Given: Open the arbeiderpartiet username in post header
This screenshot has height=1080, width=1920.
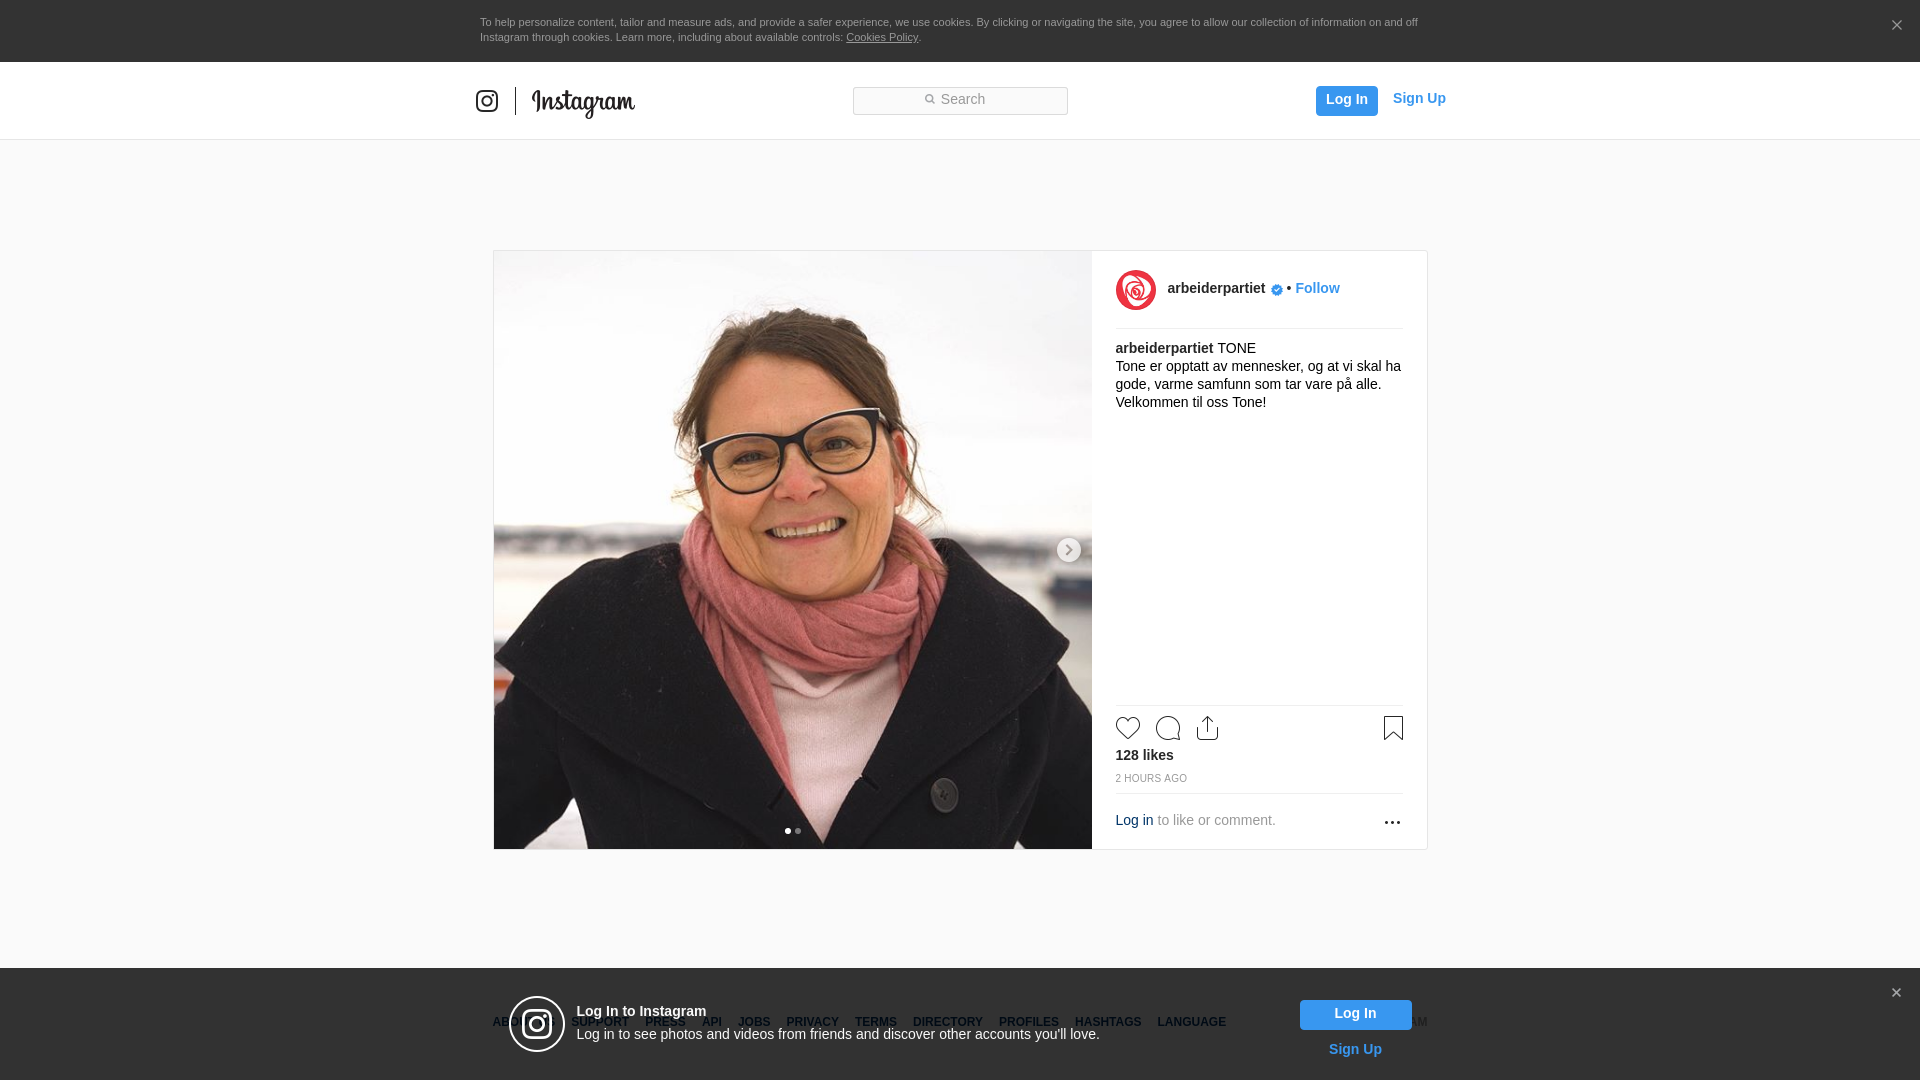Looking at the screenshot, I should (1216, 288).
